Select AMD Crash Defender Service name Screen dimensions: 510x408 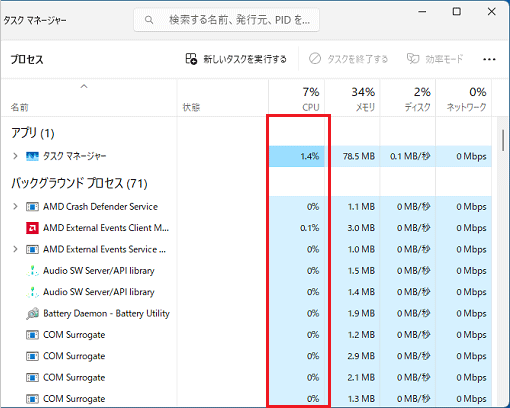click(100, 207)
